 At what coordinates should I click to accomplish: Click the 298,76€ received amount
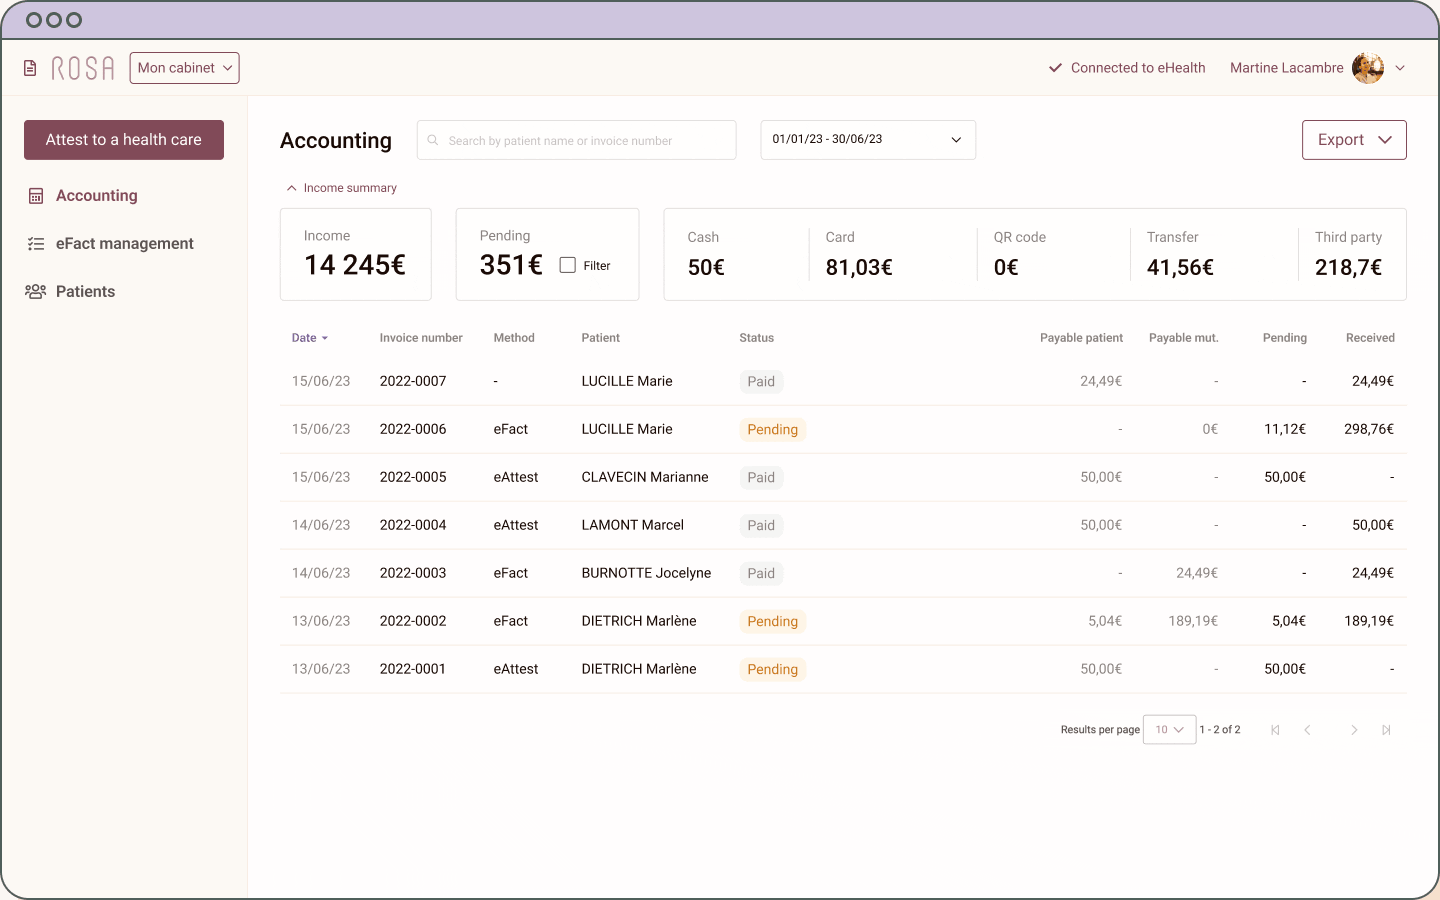(x=1369, y=429)
